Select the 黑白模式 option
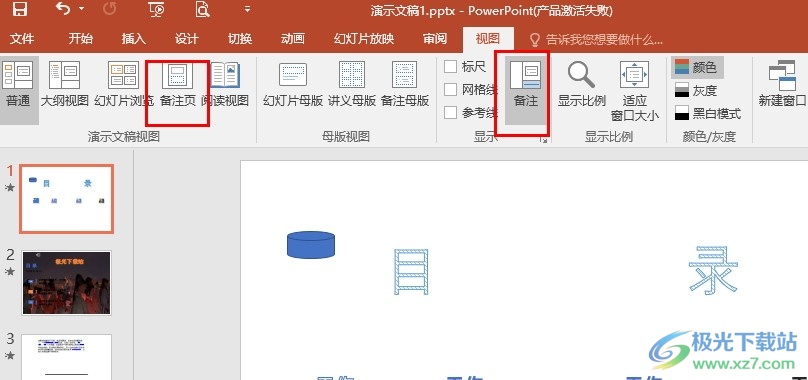Viewport: 808px width, 380px height. coord(708,113)
